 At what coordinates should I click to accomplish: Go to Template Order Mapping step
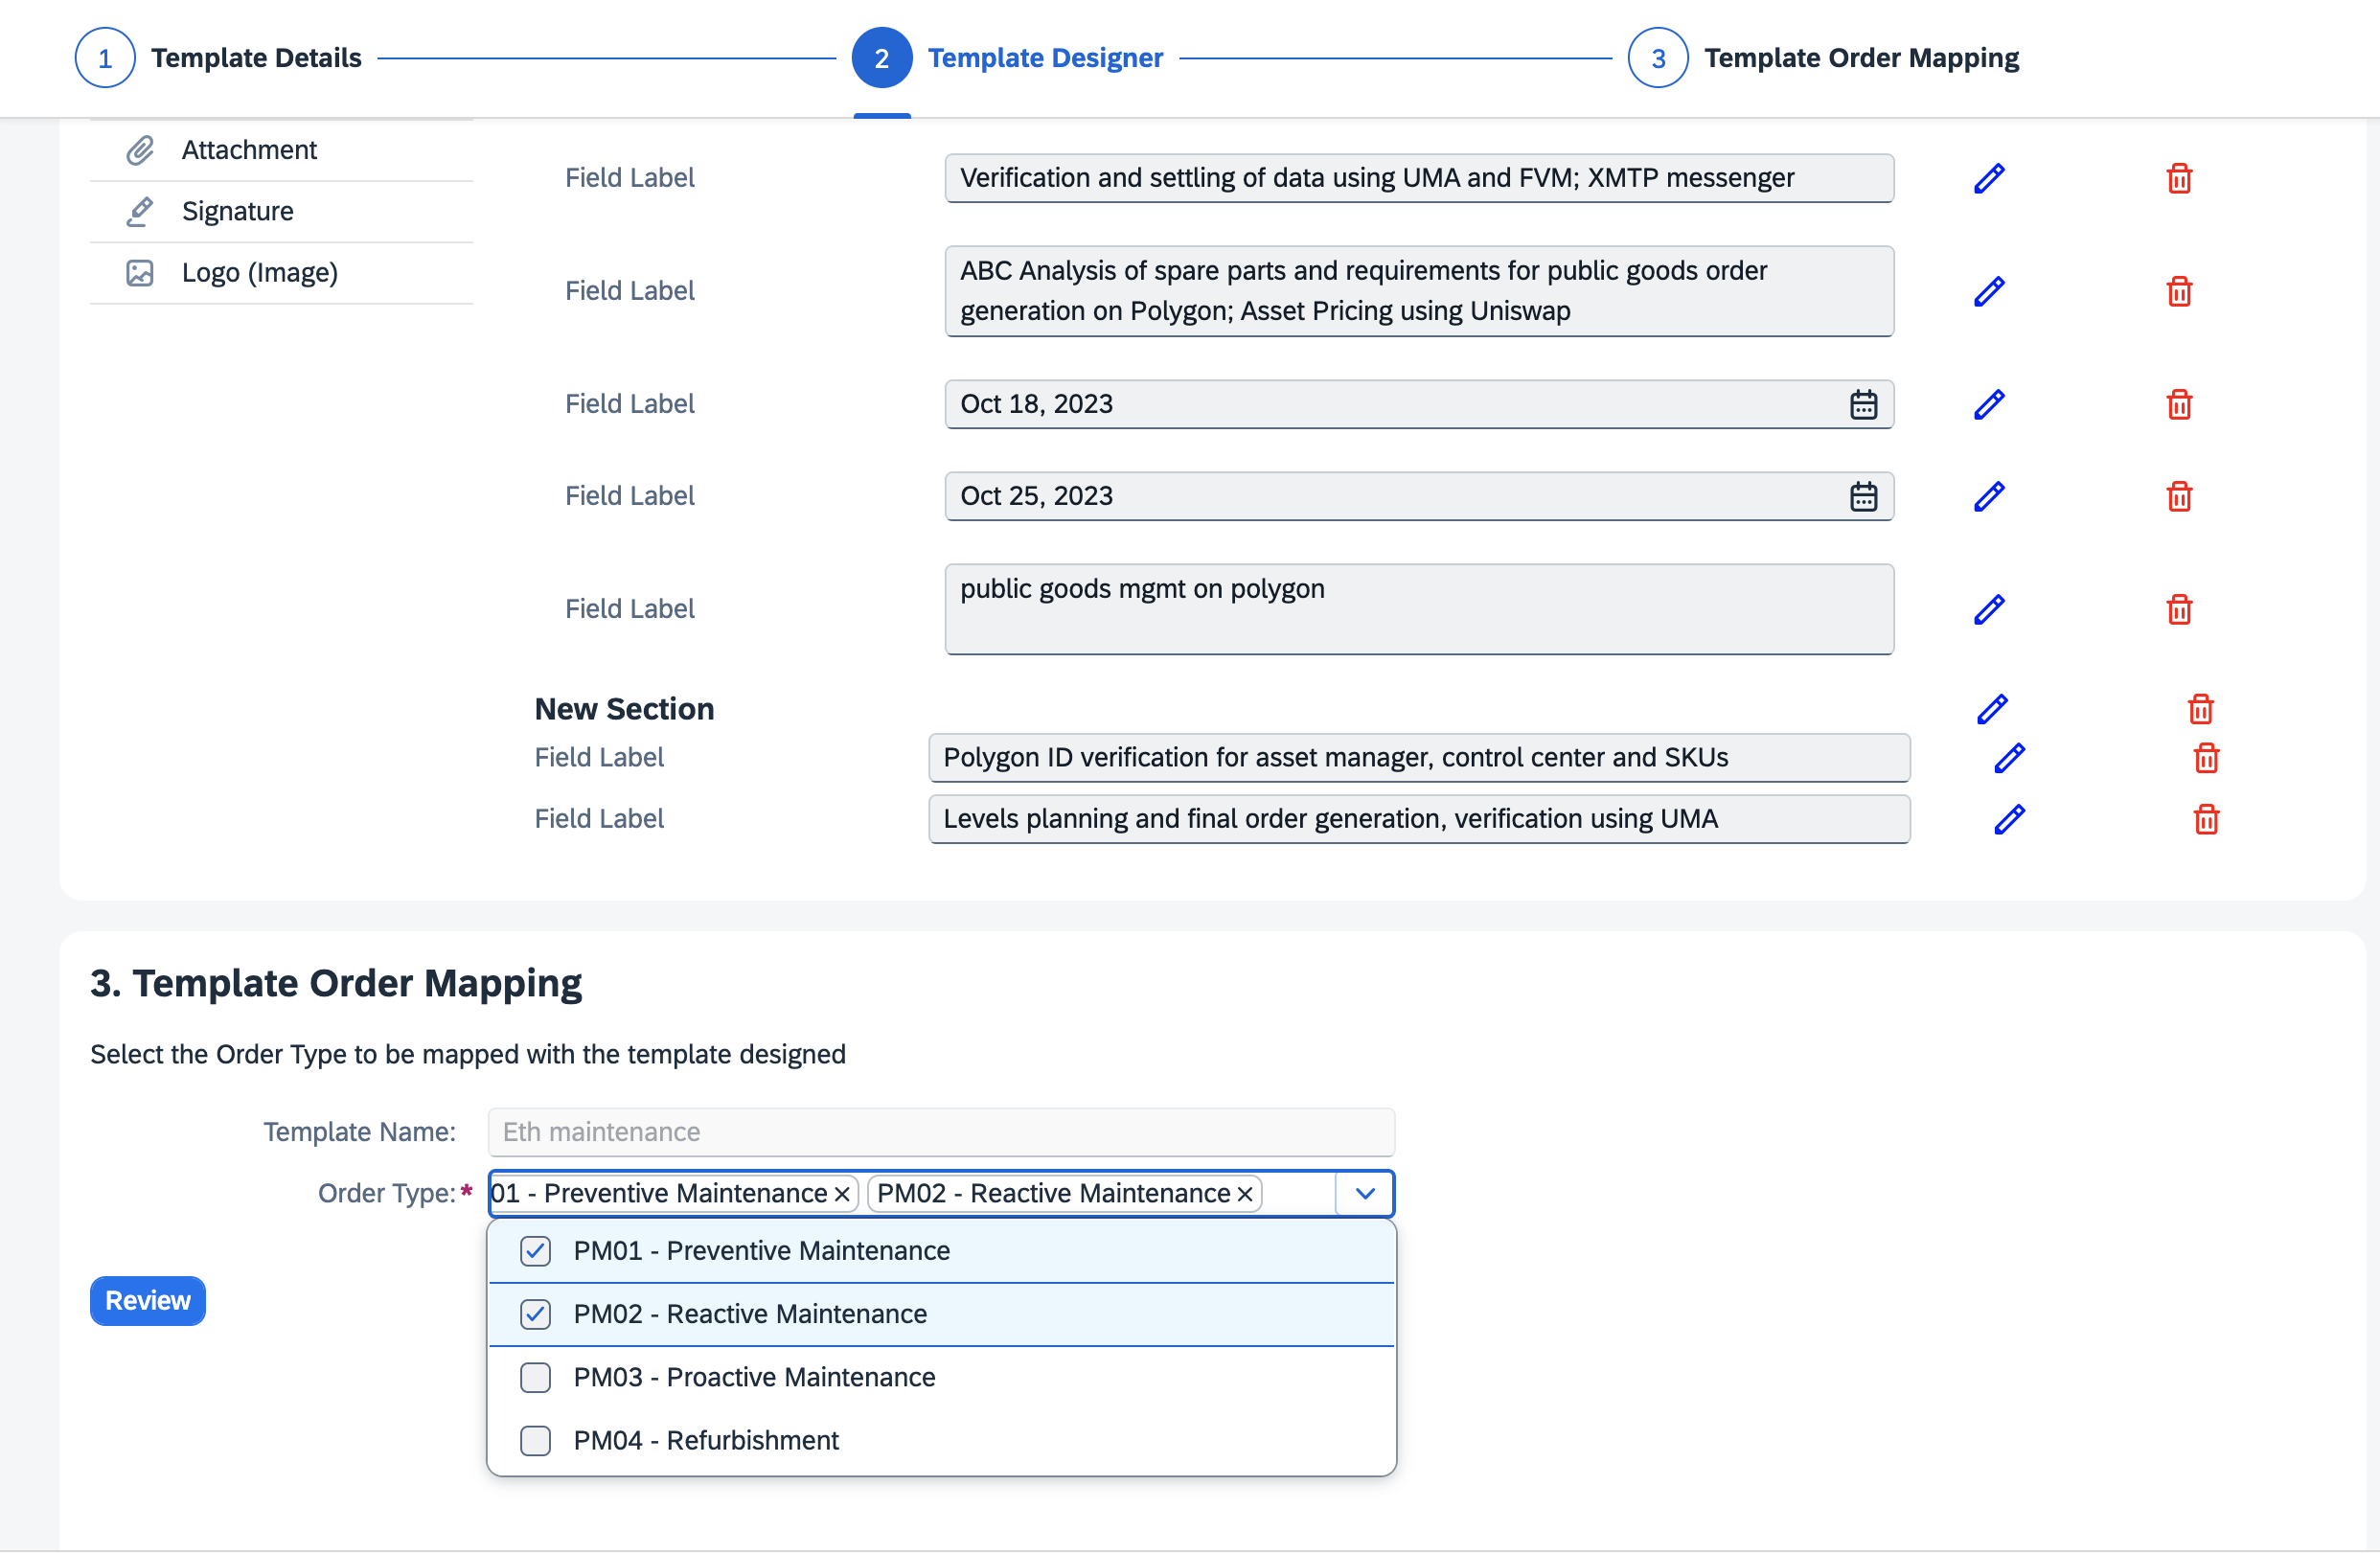[x=1658, y=58]
